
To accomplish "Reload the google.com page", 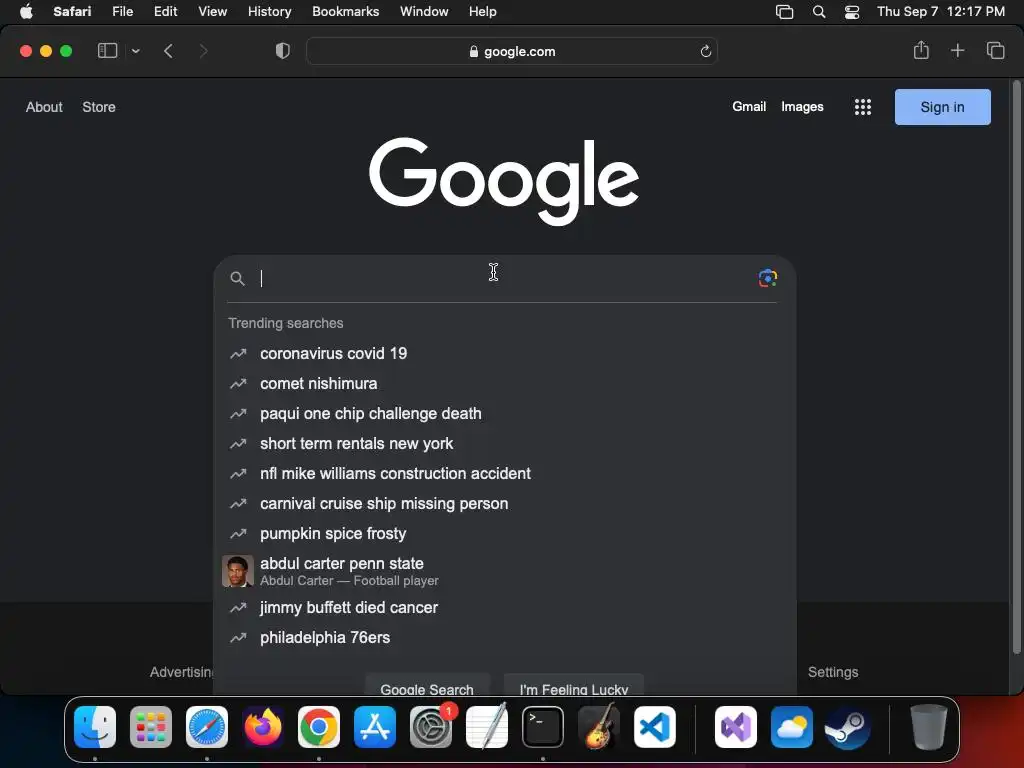I will point(705,51).
